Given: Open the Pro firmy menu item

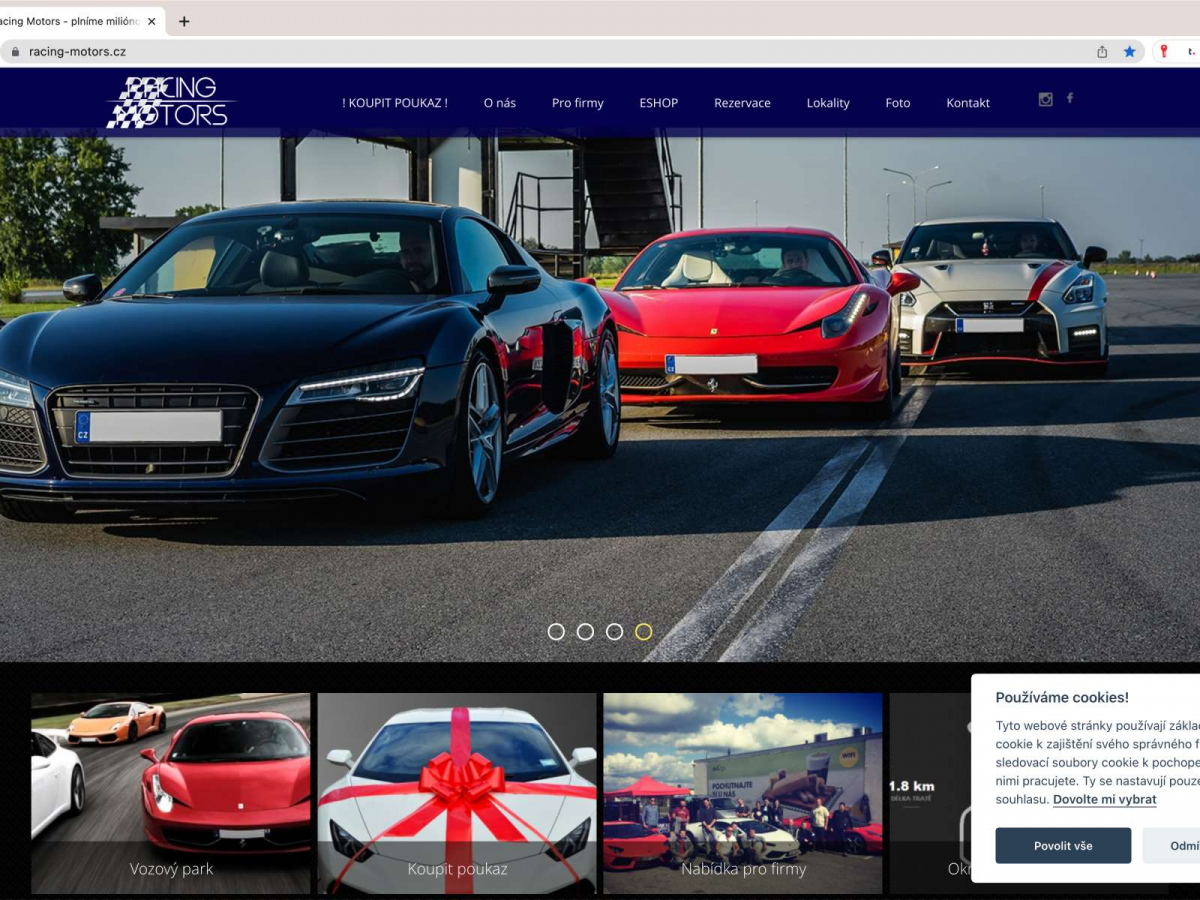Looking at the screenshot, I should click(577, 103).
